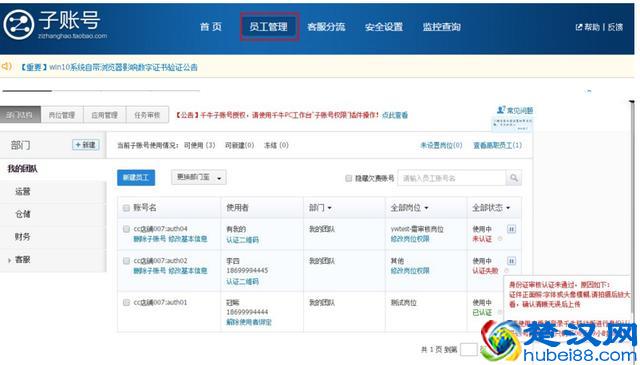640x365 pixels.
Task: Select 我的团队 in department tree
Action: point(23,169)
